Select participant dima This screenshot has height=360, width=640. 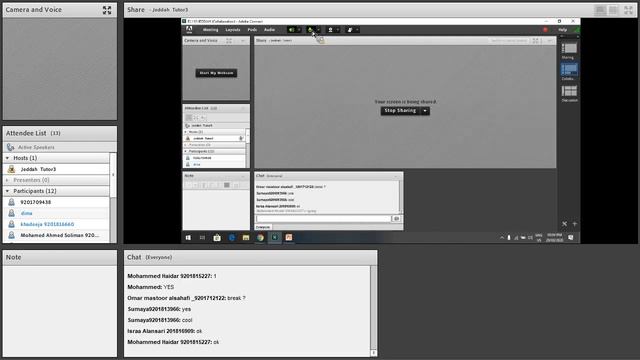point(56,213)
